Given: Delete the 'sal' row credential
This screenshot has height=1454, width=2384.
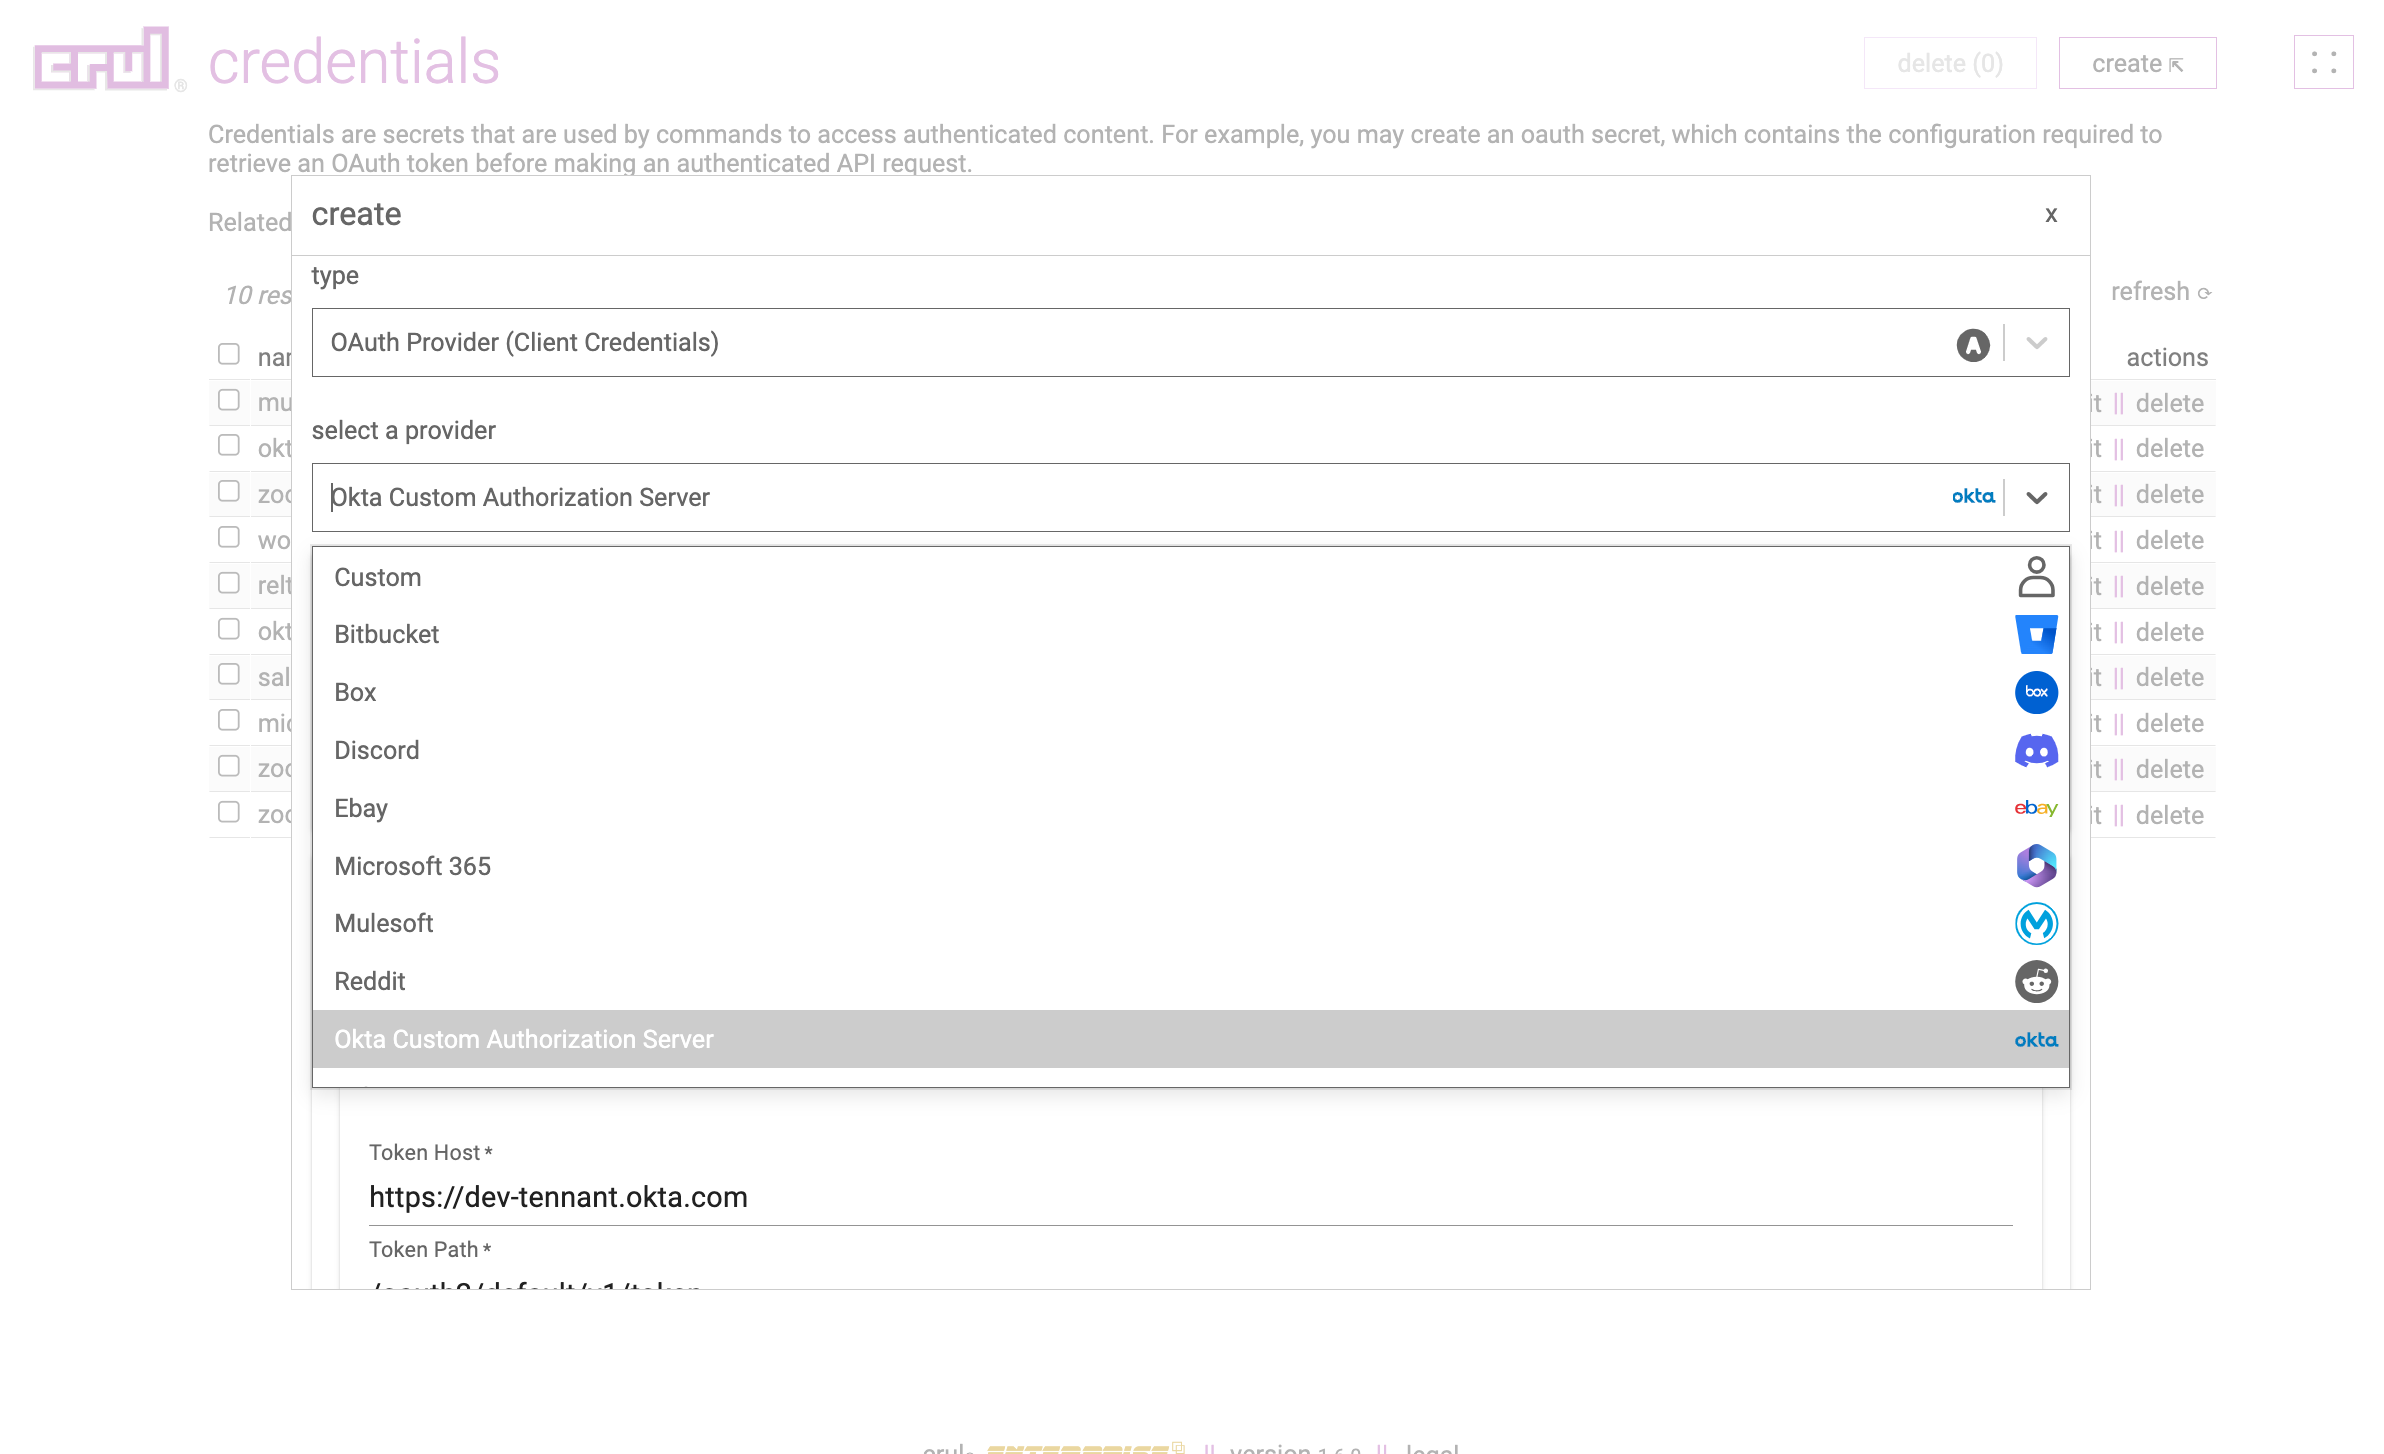Looking at the screenshot, I should pos(2169,677).
